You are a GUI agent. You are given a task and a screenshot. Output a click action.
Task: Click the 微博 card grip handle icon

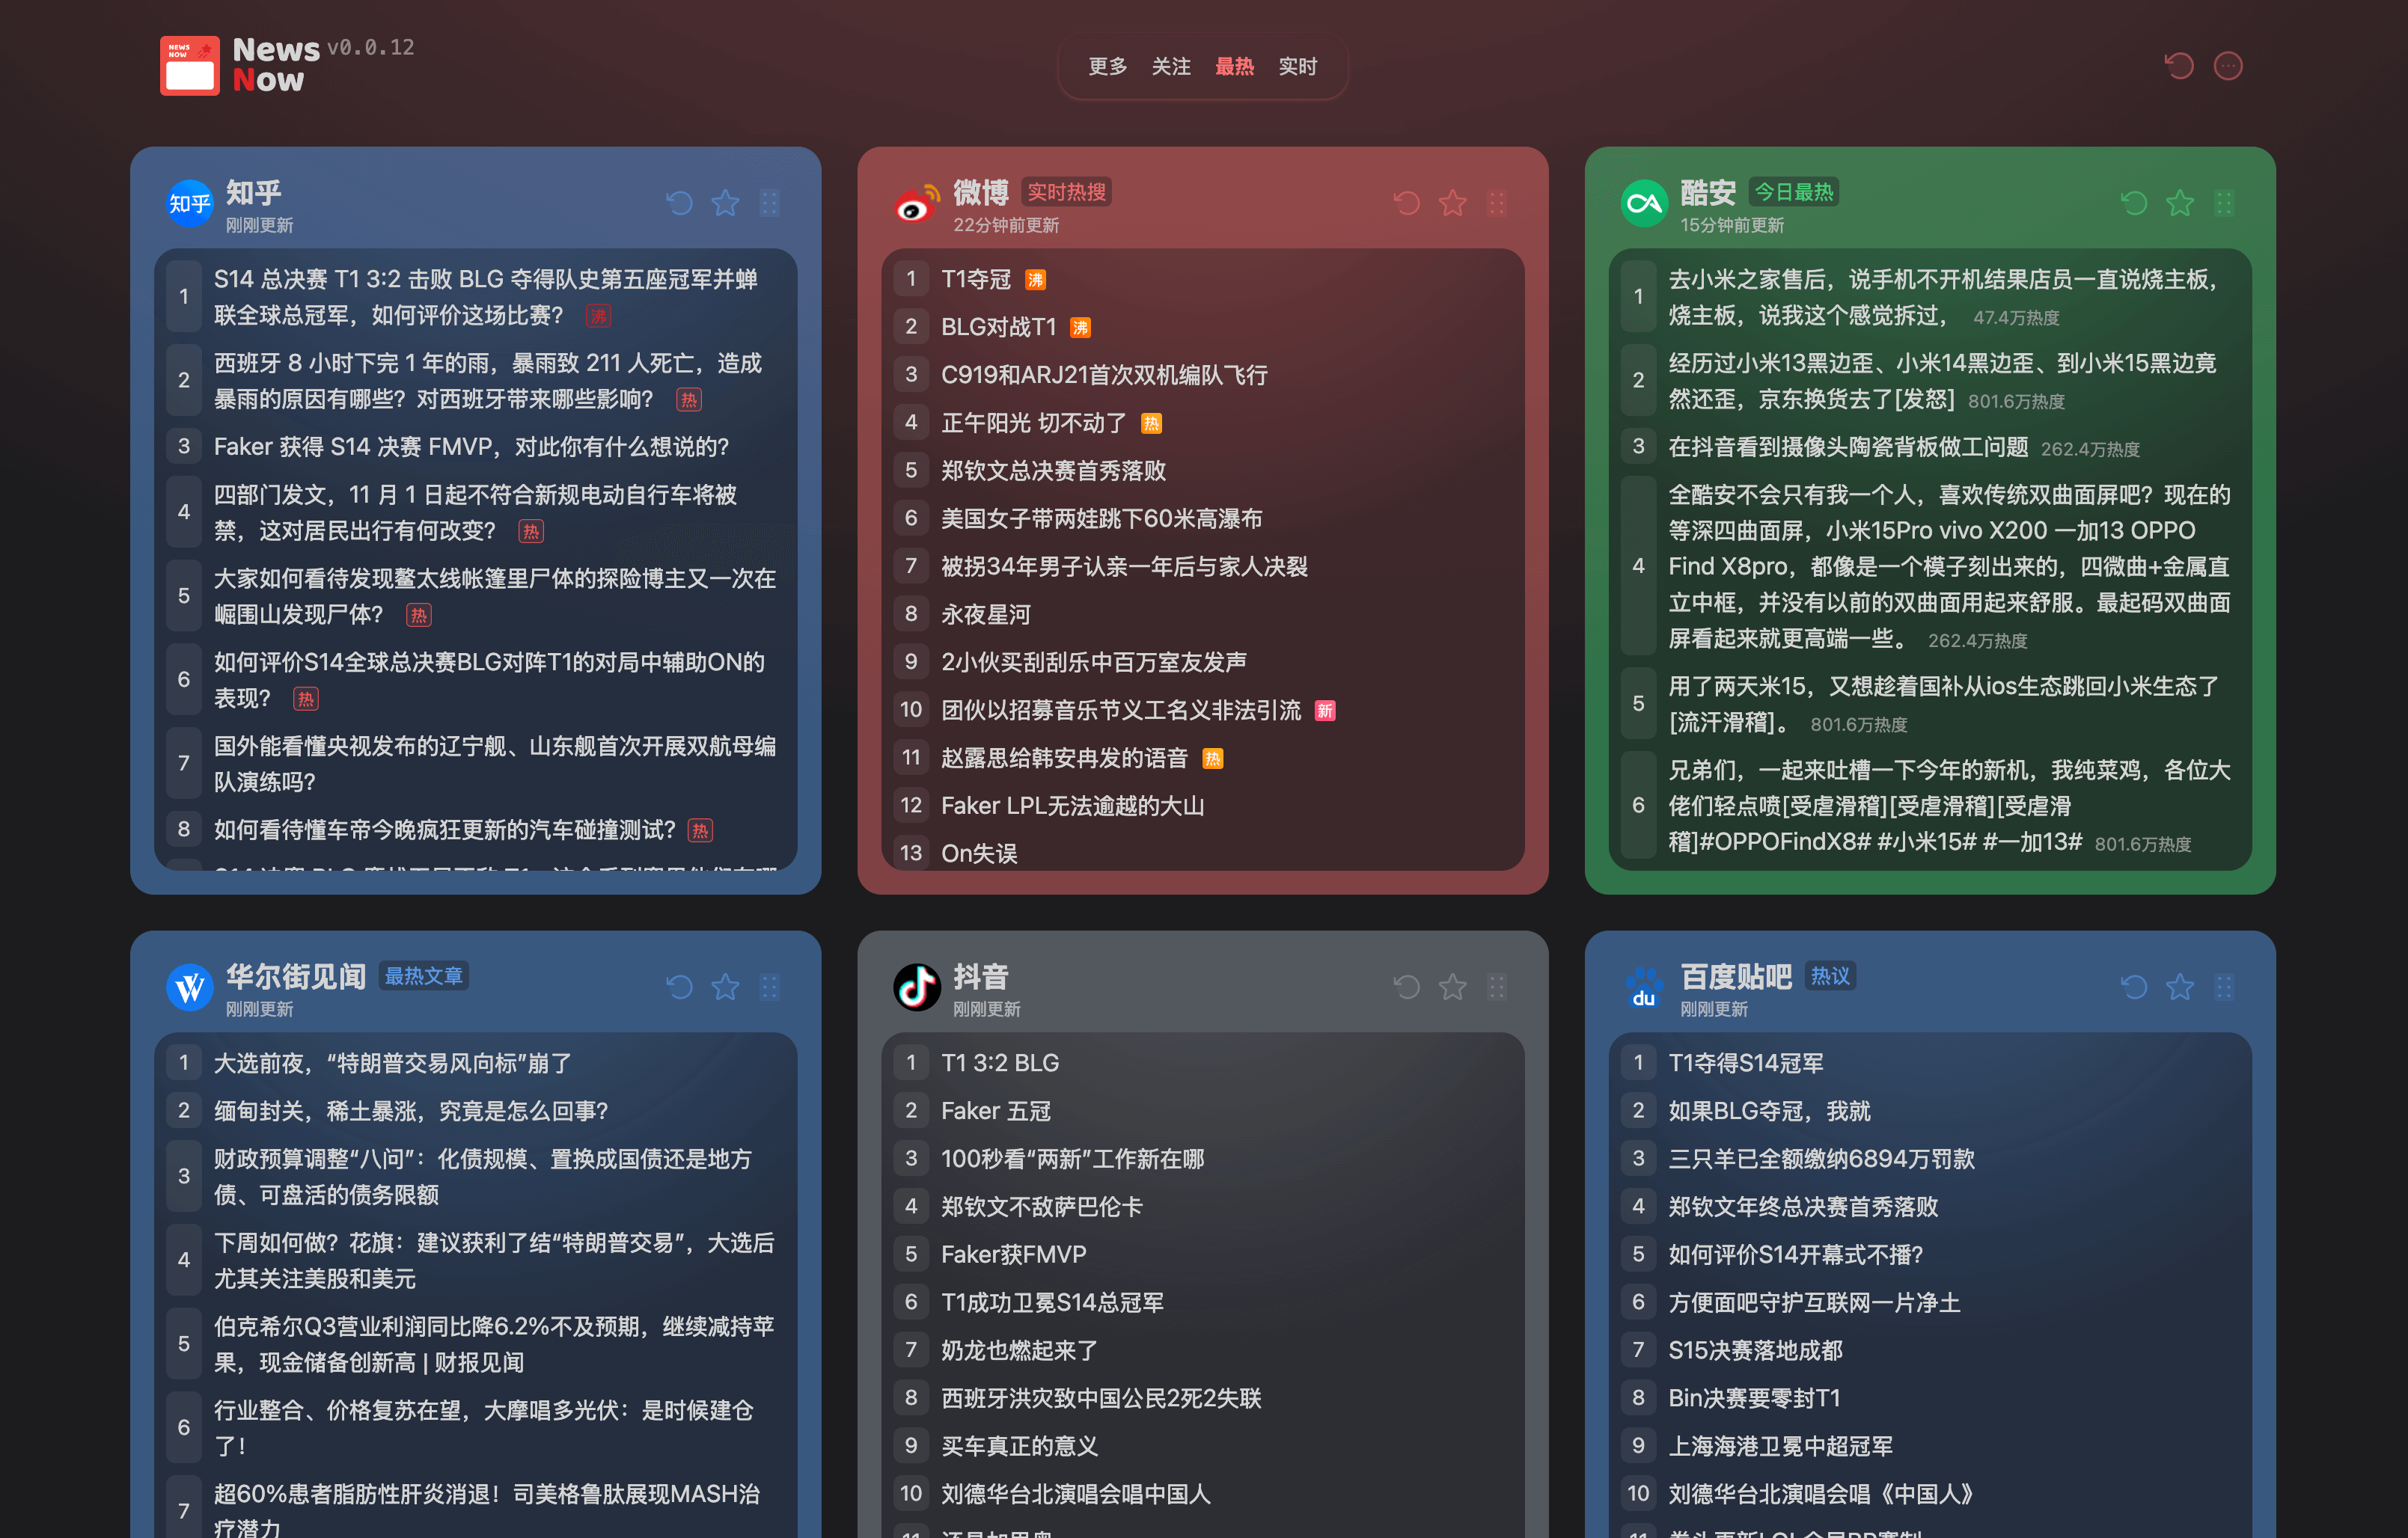pos(1497,203)
